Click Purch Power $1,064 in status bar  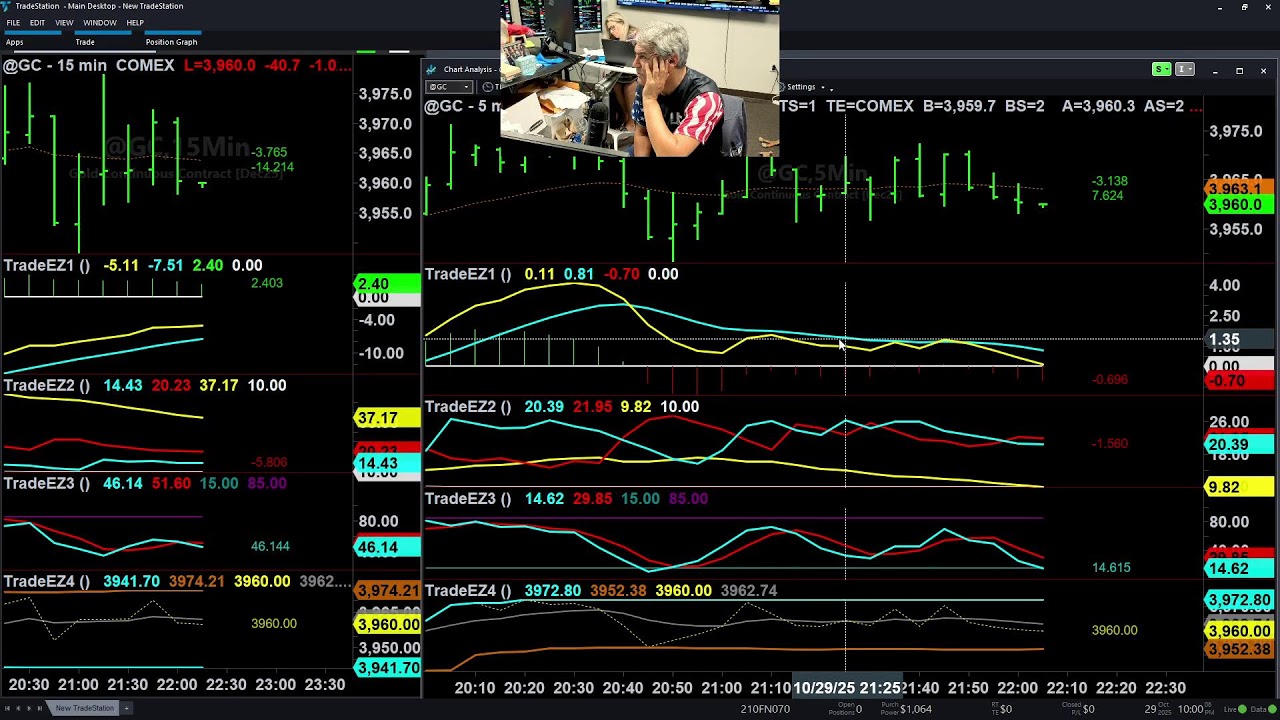pyautogui.click(x=906, y=709)
